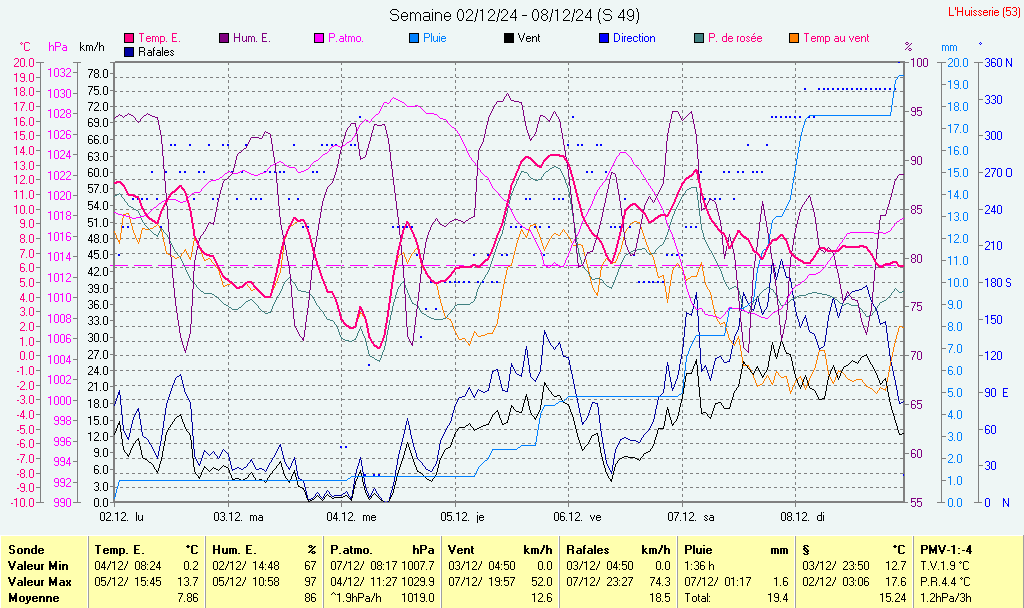
Task: Click the magenta P.atmo. legend swatch
Action: [x=319, y=39]
